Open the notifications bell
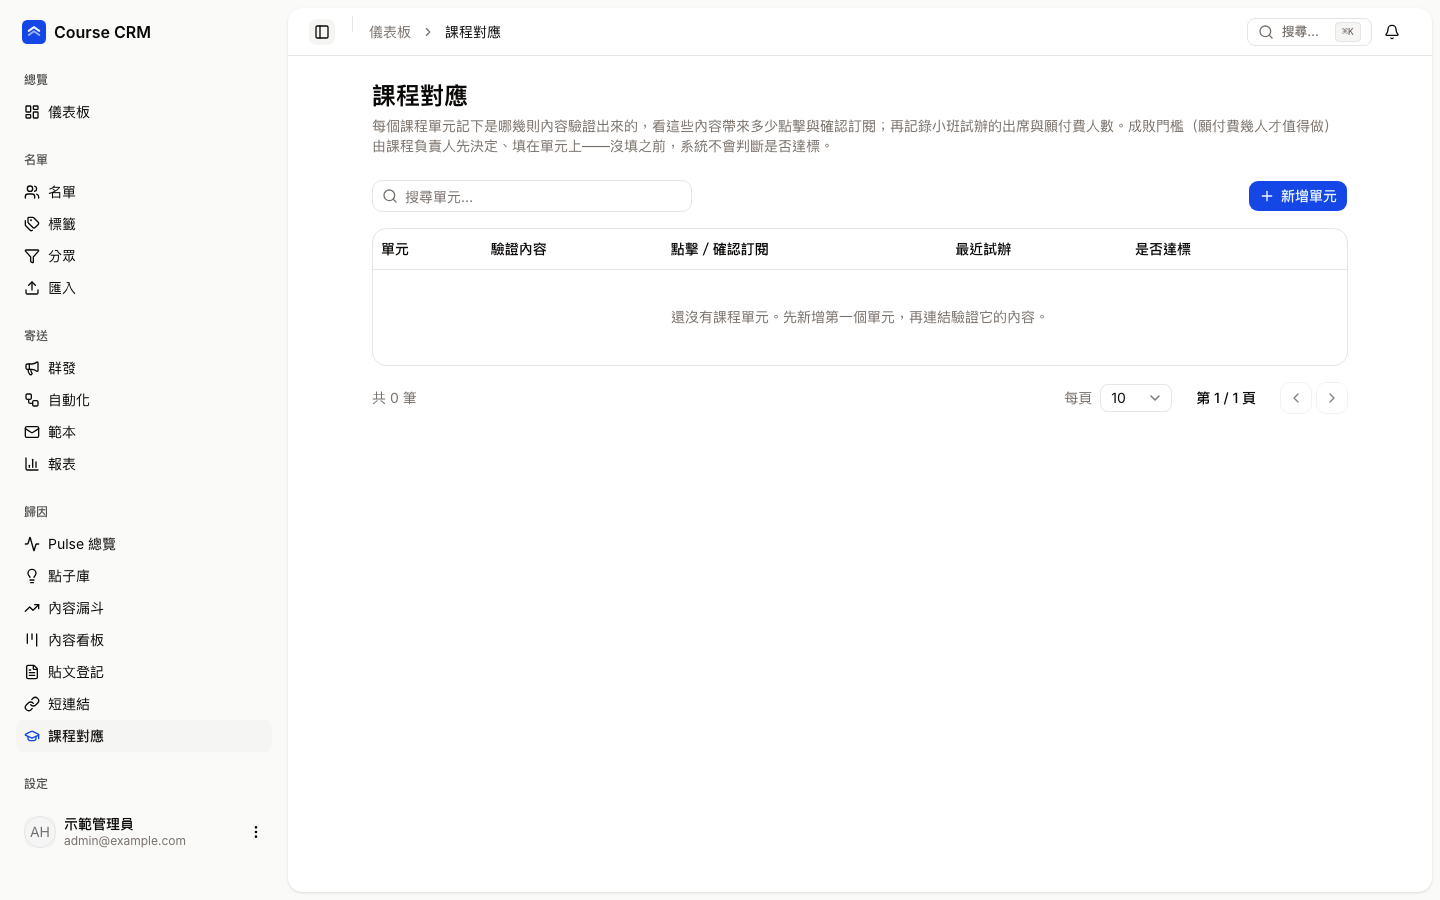This screenshot has width=1440, height=900. coord(1392,32)
